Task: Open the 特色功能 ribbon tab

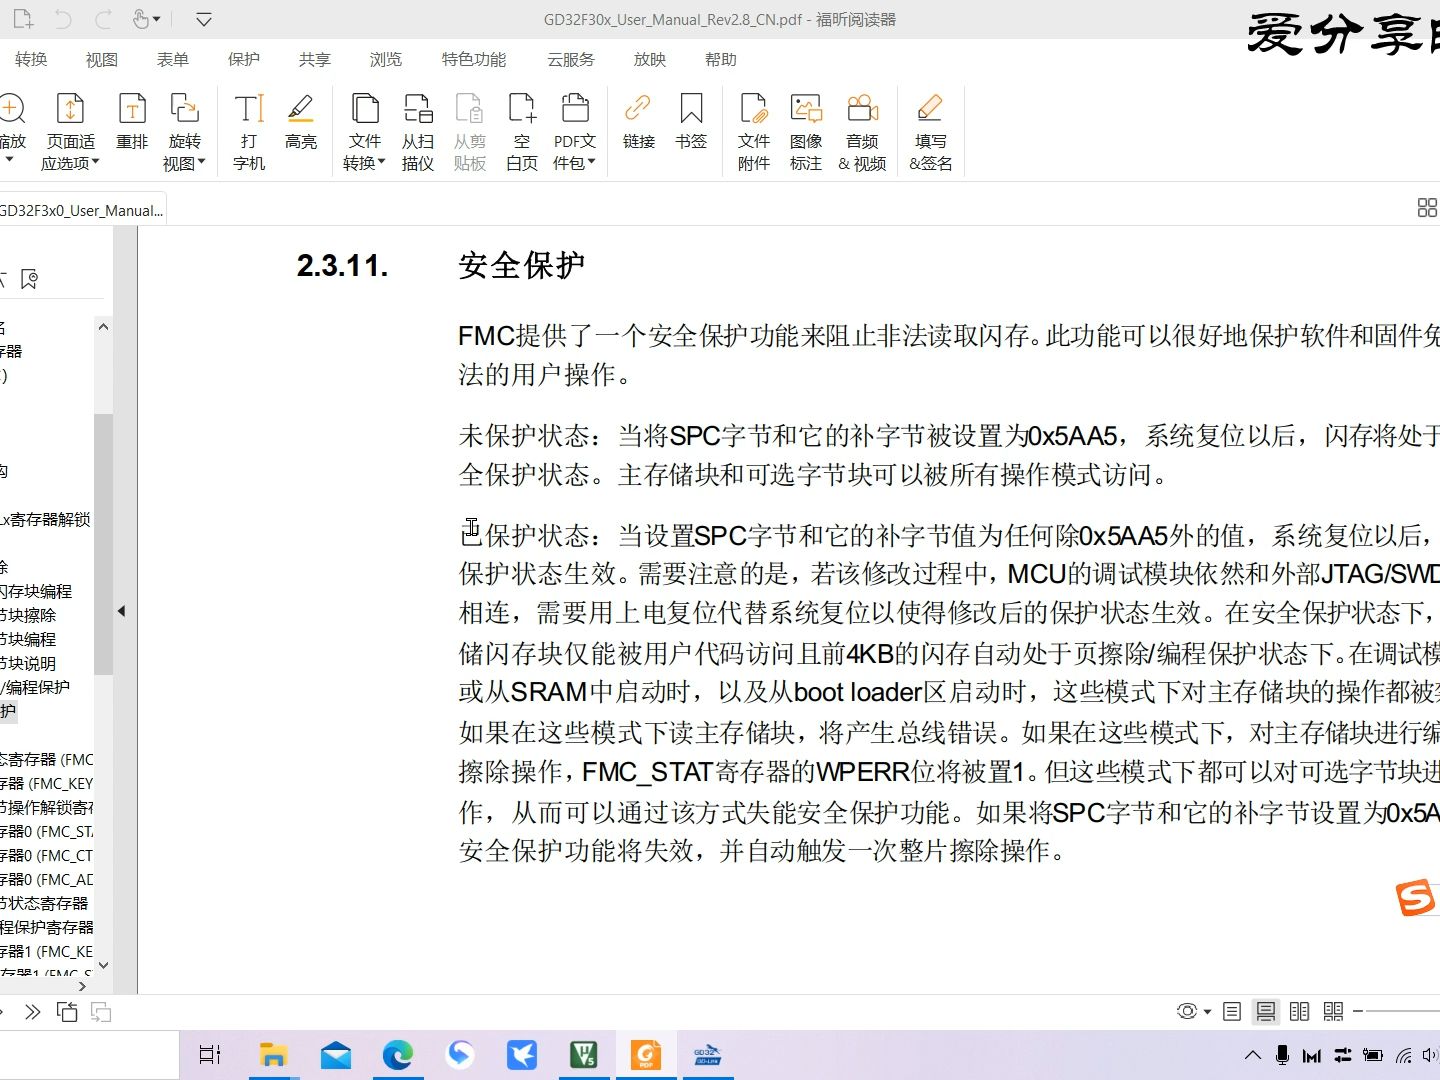Action: click(474, 60)
